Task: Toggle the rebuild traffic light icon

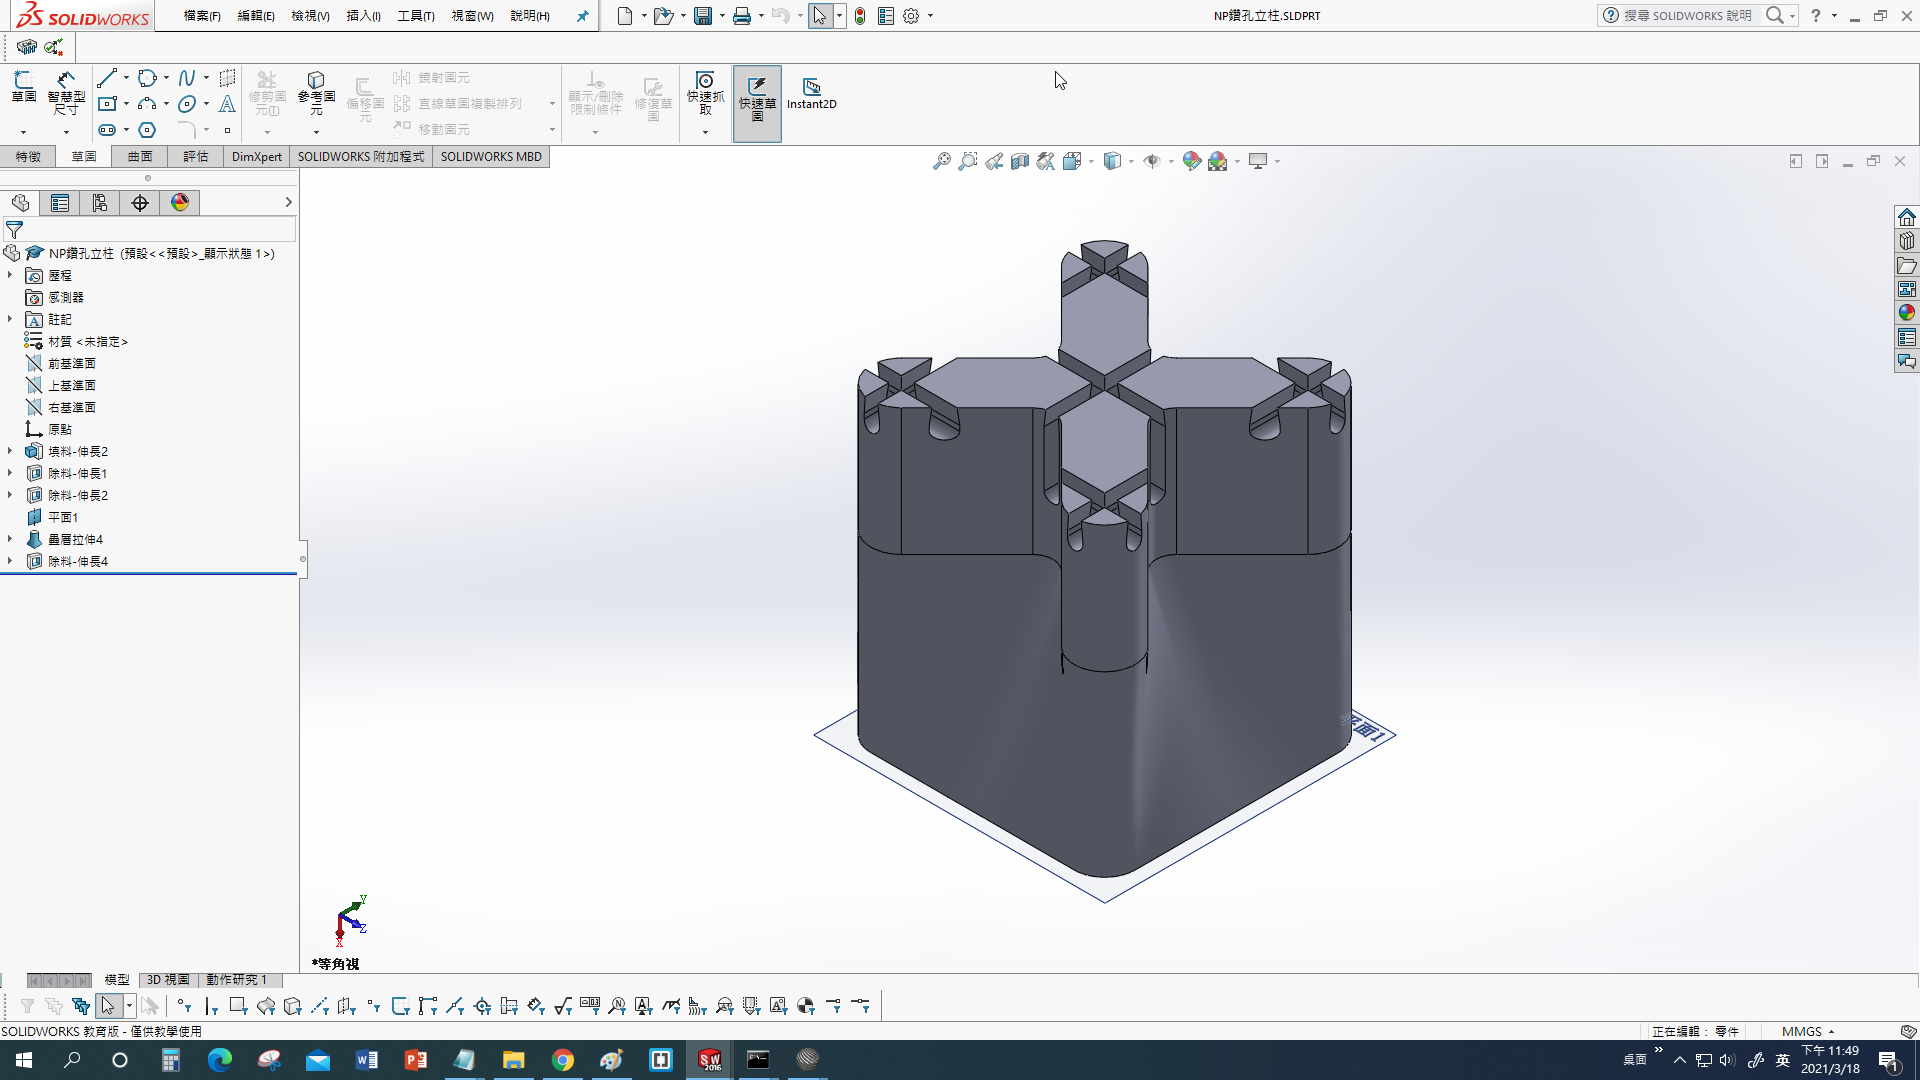Action: click(x=860, y=16)
